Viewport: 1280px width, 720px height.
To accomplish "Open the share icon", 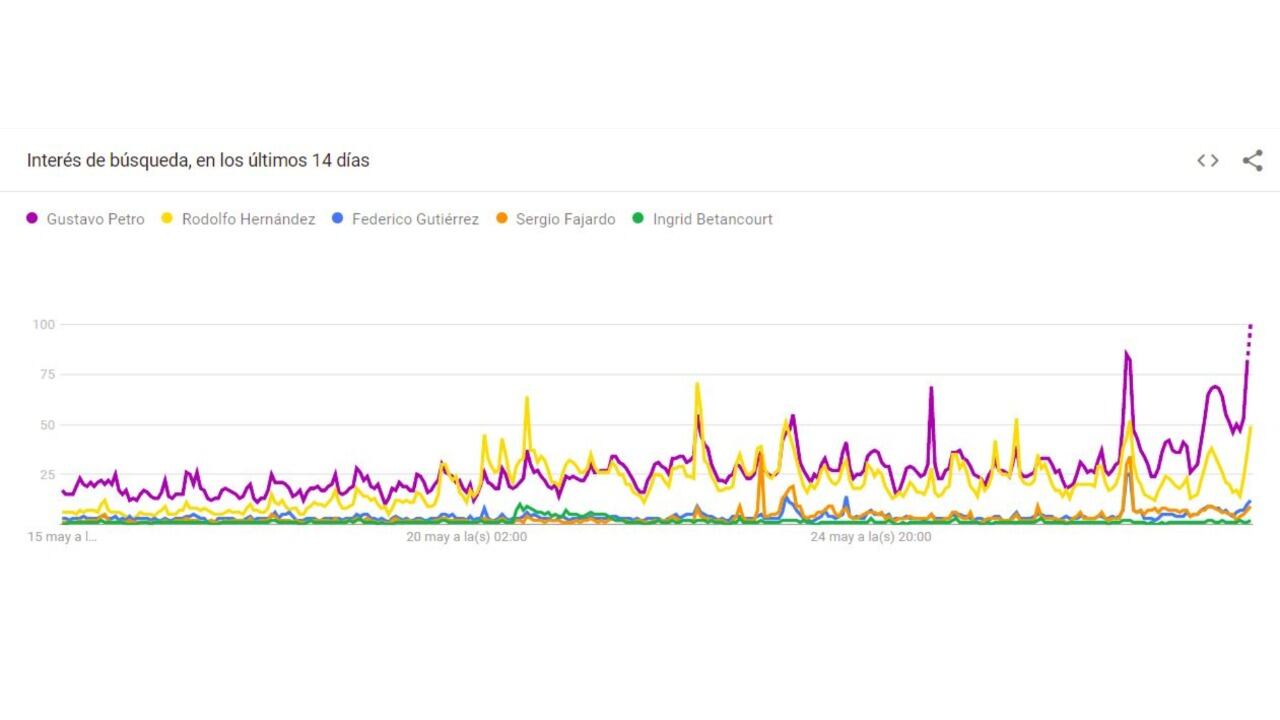I will pyautogui.click(x=1253, y=160).
